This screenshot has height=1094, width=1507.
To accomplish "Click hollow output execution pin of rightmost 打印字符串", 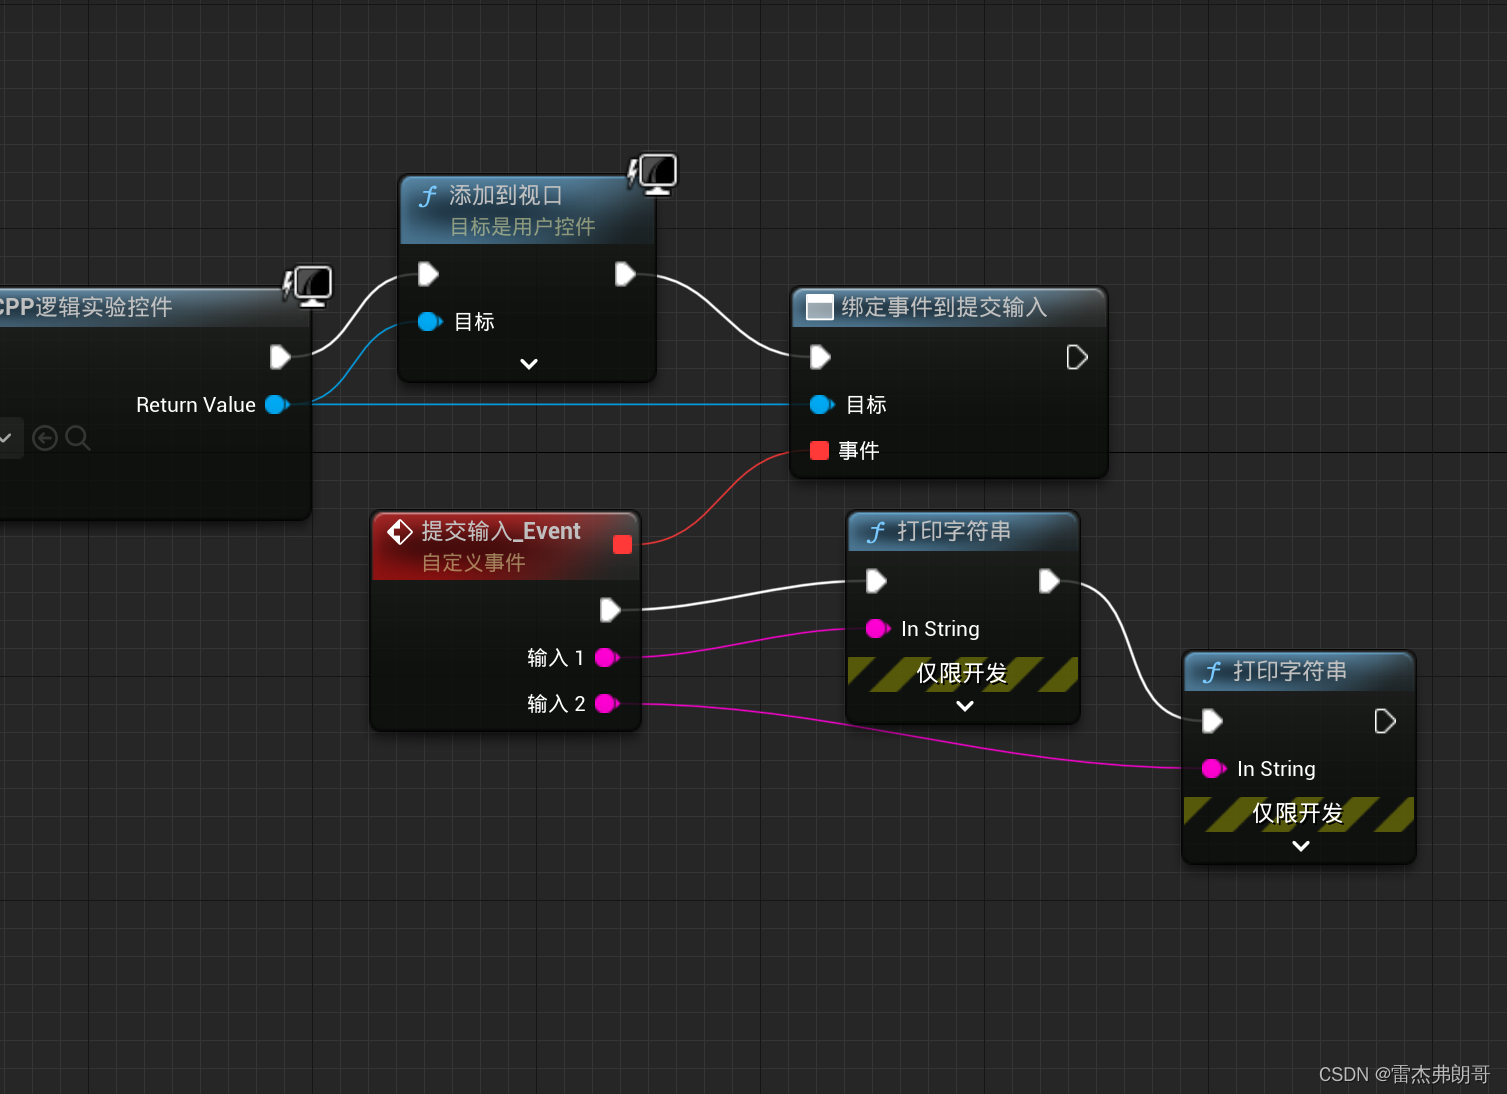I will pyautogui.click(x=1385, y=721).
